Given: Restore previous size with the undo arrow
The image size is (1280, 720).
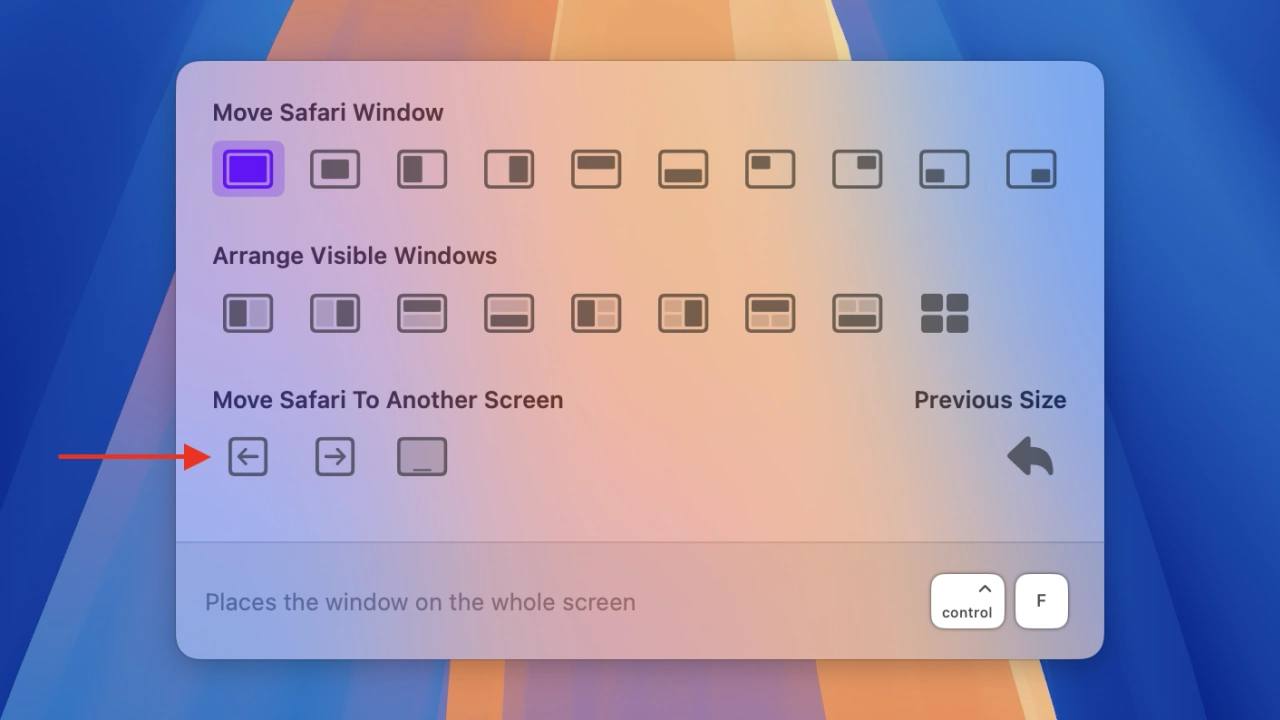Looking at the screenshot, I should [1031, 458].
